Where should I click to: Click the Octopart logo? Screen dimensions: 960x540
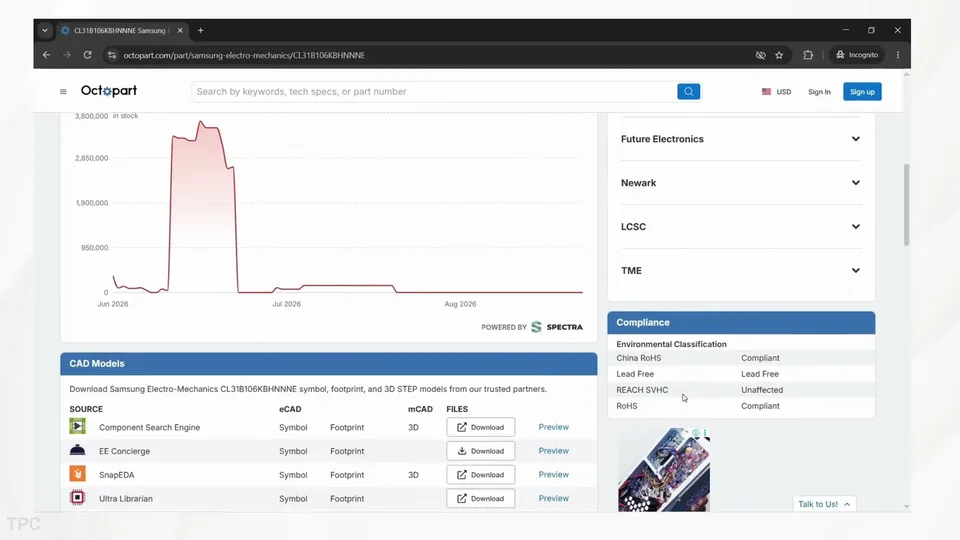pos(109,91)
